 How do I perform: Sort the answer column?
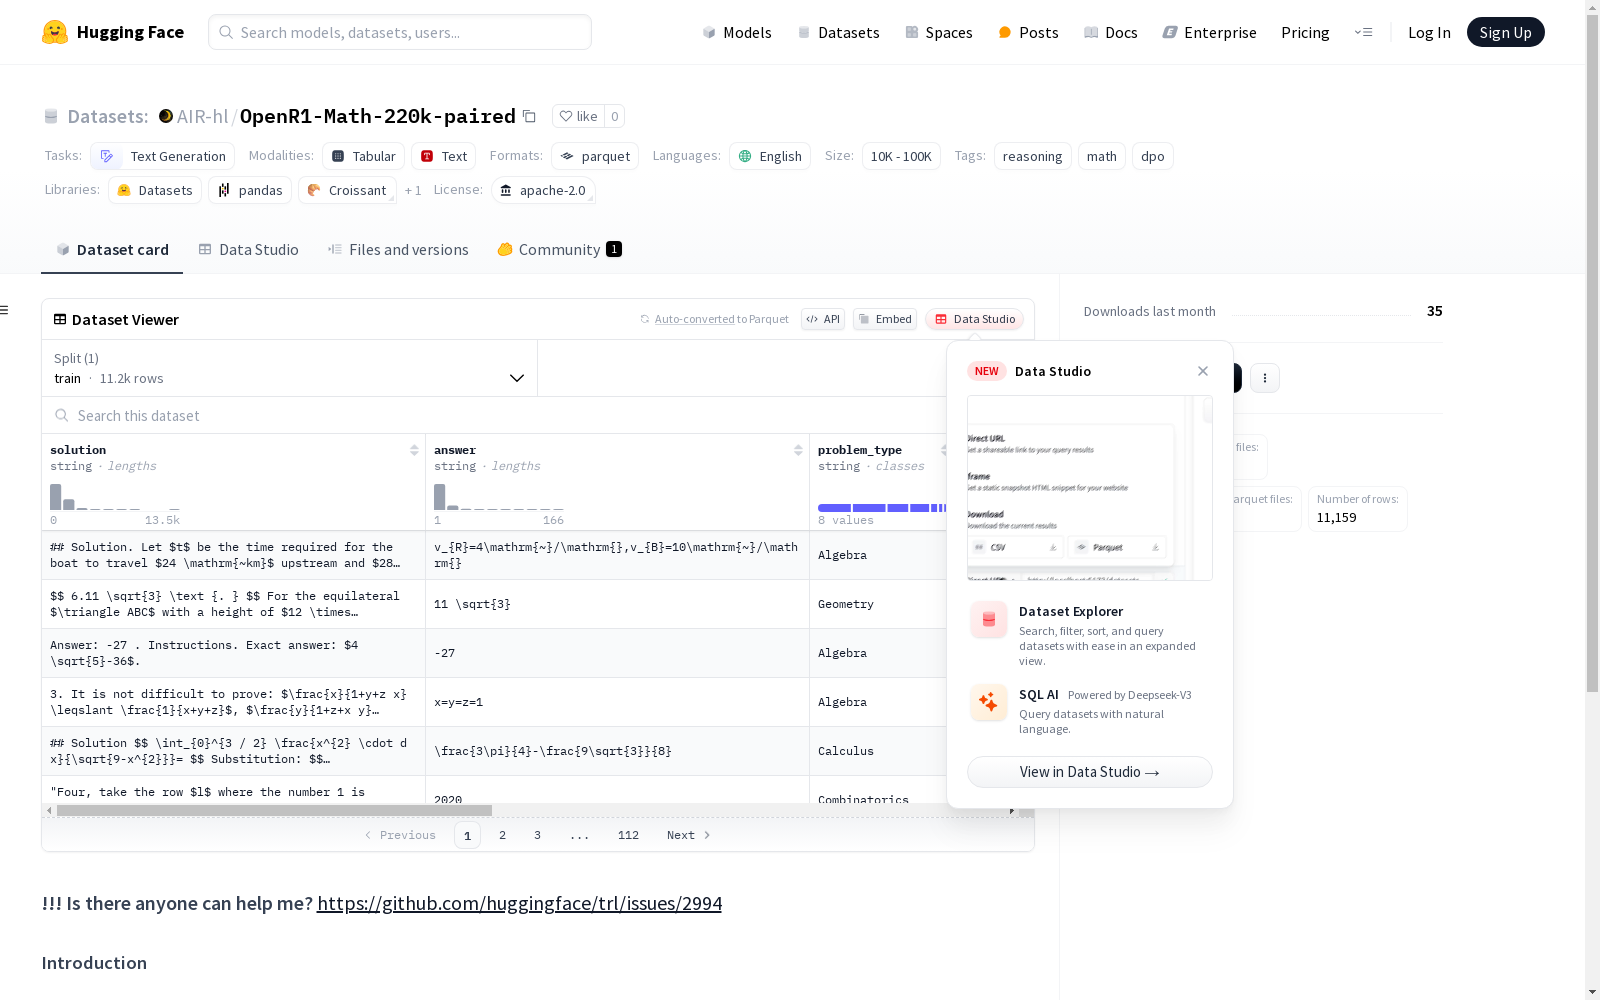tap(798, 450)
